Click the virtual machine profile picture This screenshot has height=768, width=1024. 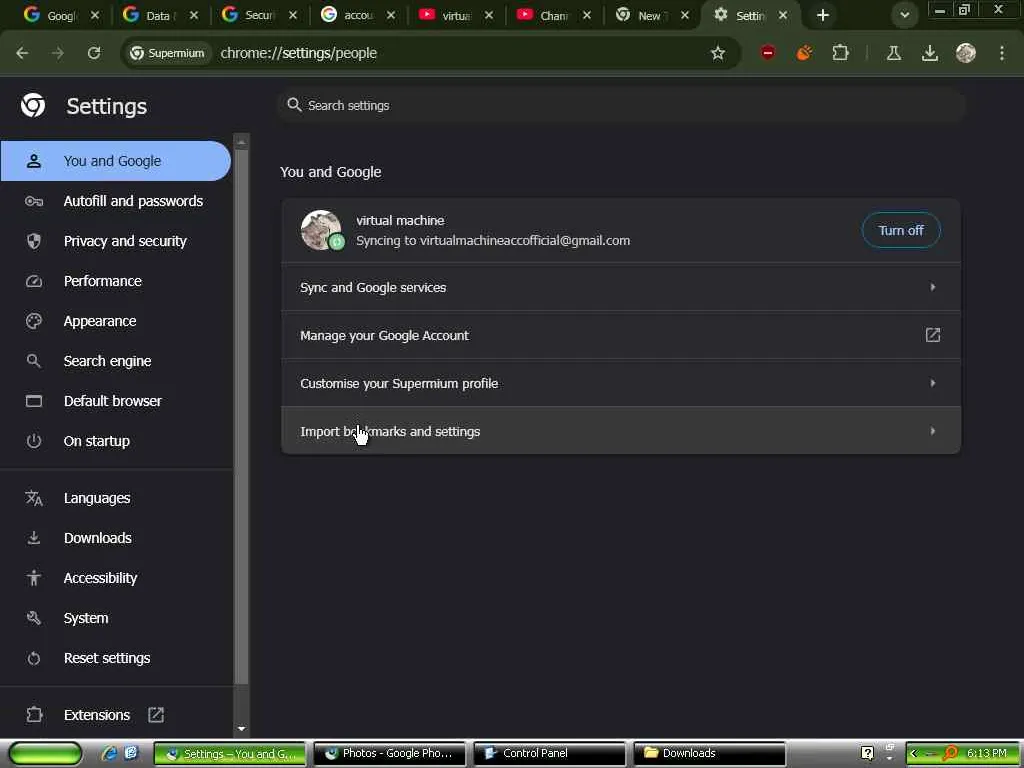321,230
